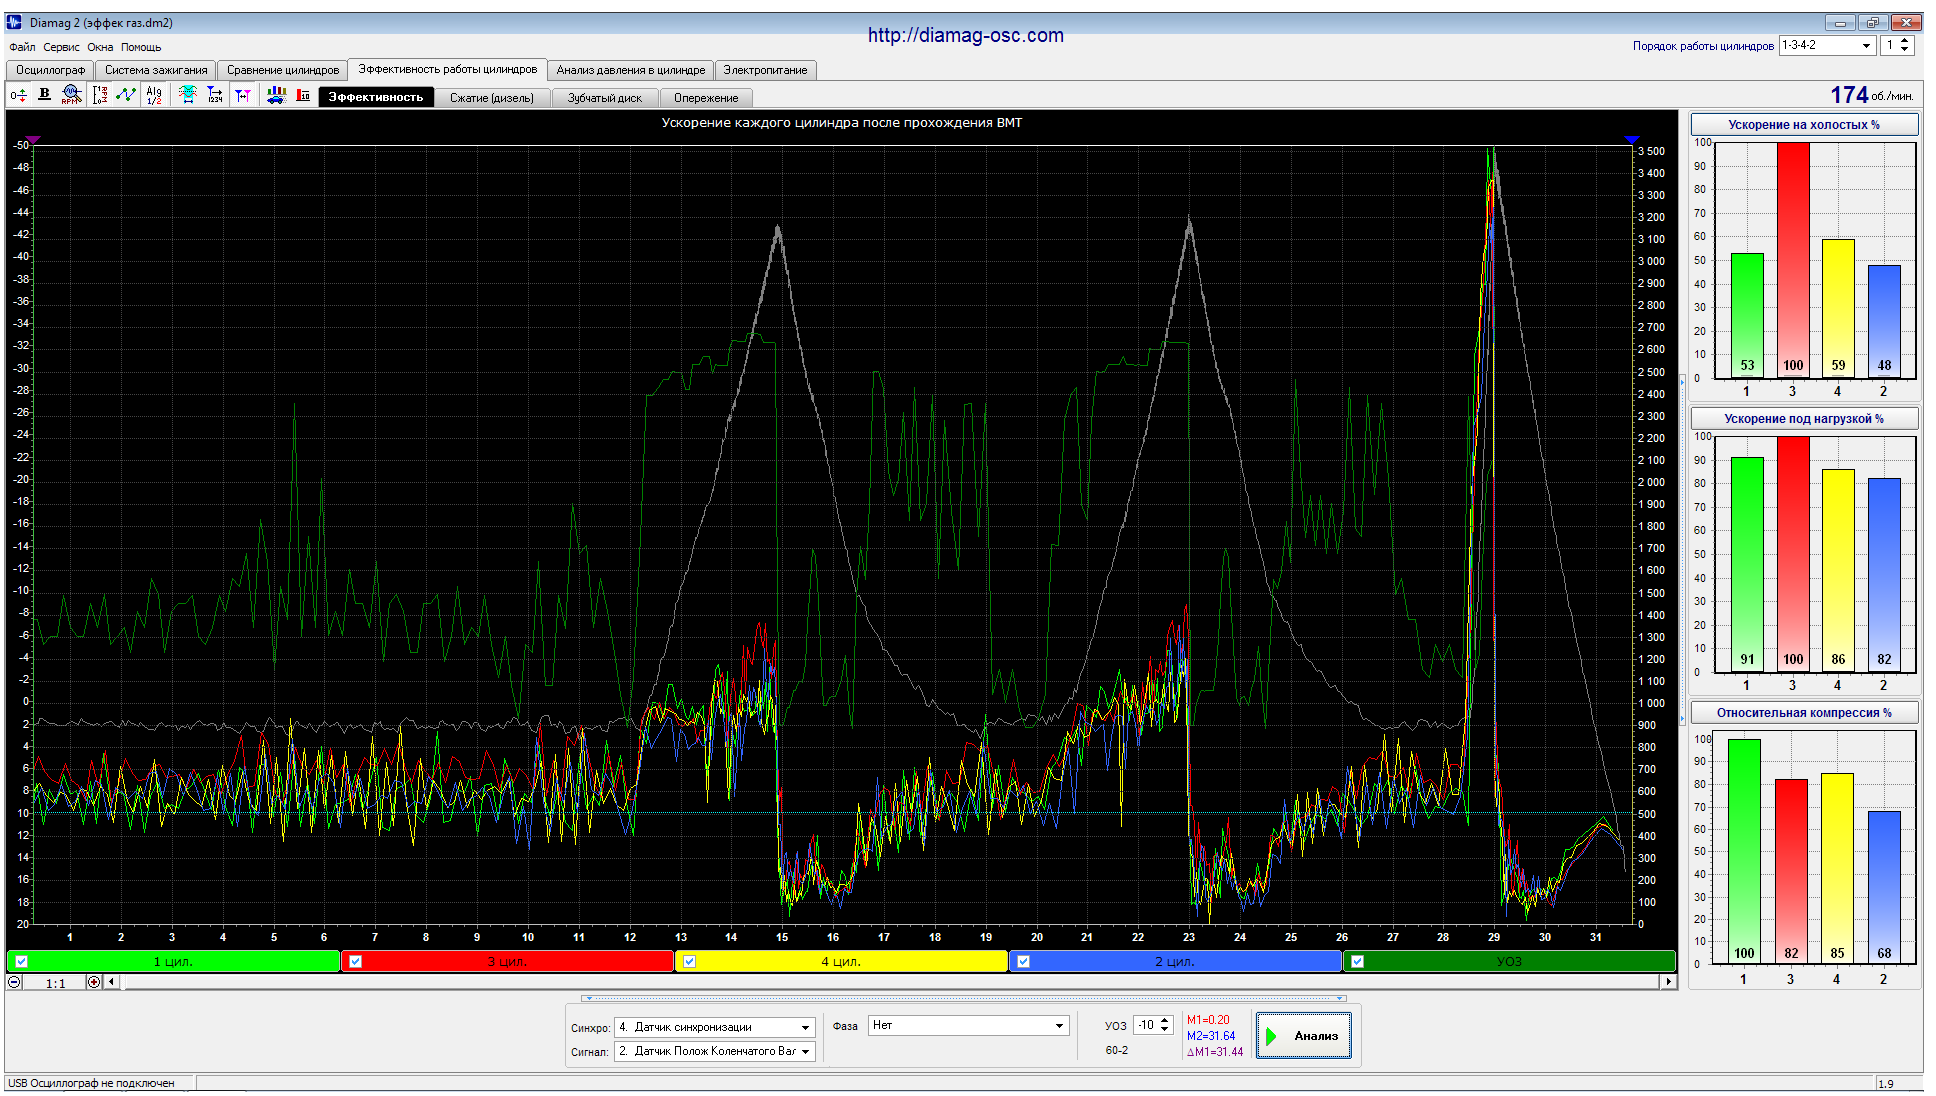
Task: Click the cyan waveform span icon
Action: (x=188, y=95)
